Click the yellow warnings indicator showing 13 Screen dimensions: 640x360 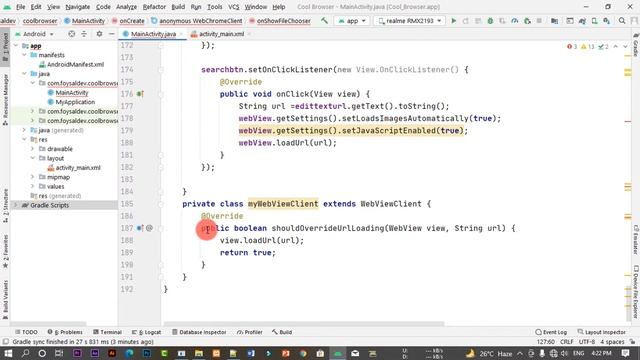(588, 47)
